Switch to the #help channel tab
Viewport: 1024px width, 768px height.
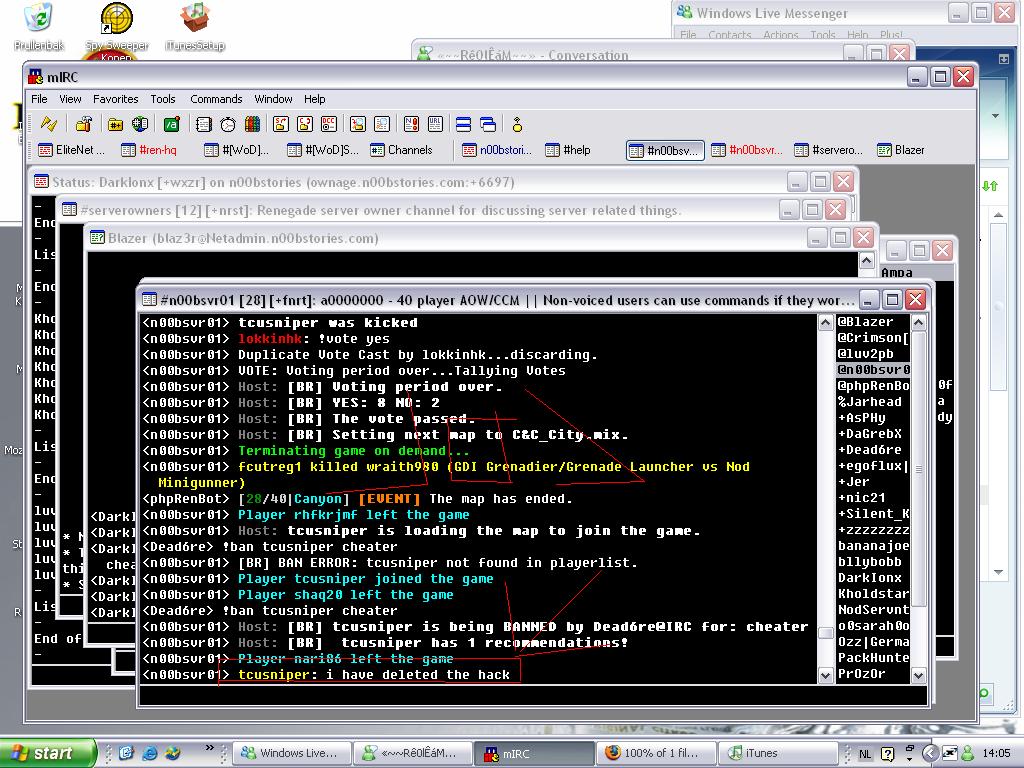(x=568, y=150)
